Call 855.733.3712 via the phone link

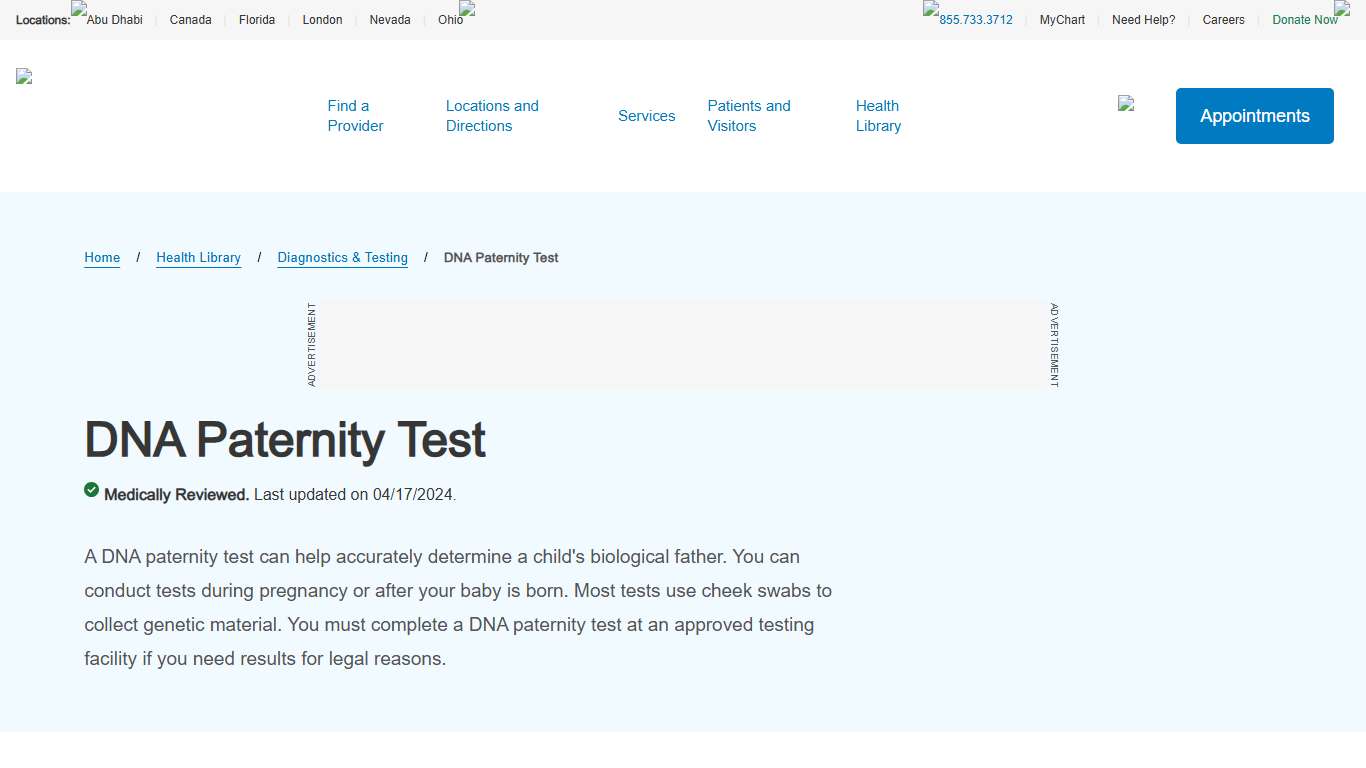tap(974, 19)
